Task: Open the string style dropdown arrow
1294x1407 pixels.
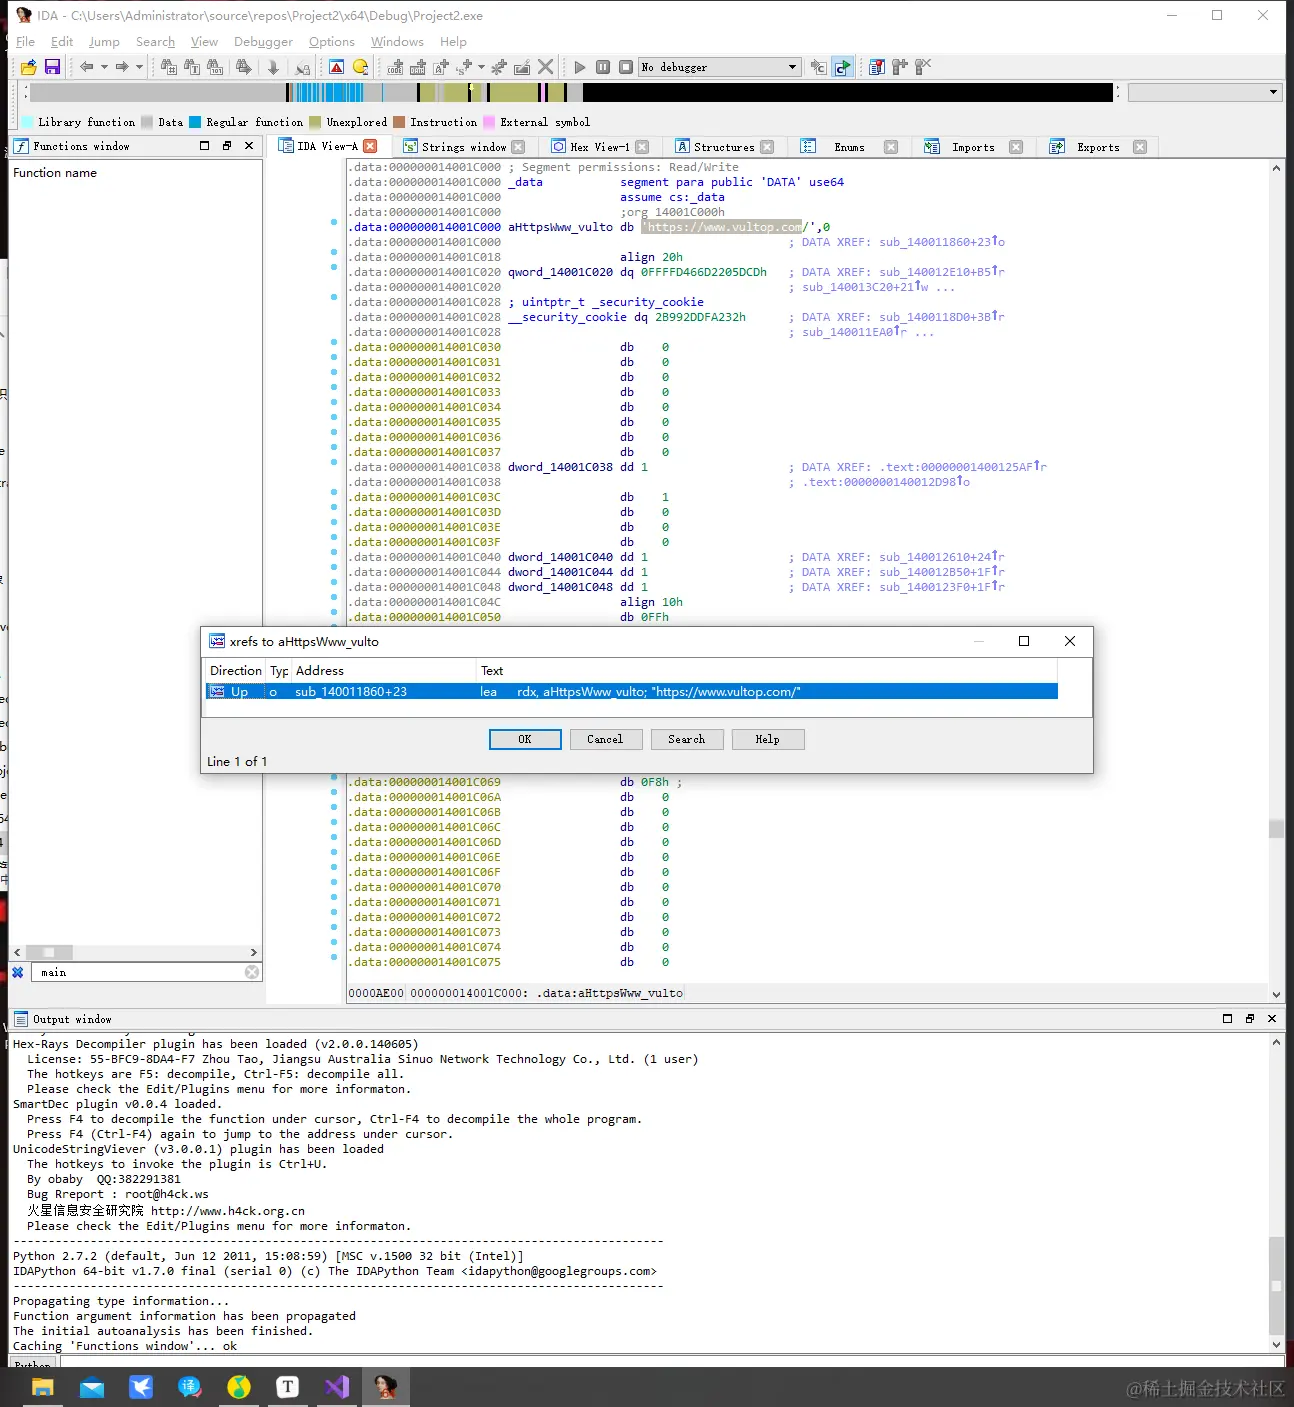Action: coord(481,67)
